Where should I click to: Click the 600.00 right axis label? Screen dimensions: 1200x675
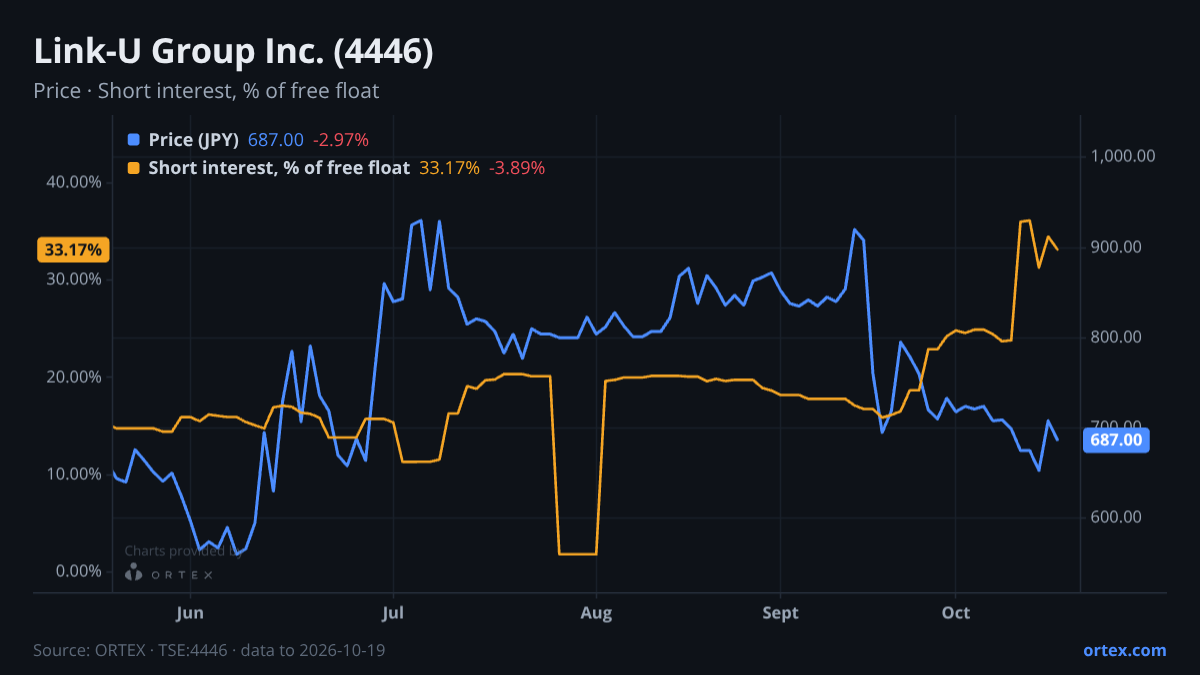coord(1116,517)
